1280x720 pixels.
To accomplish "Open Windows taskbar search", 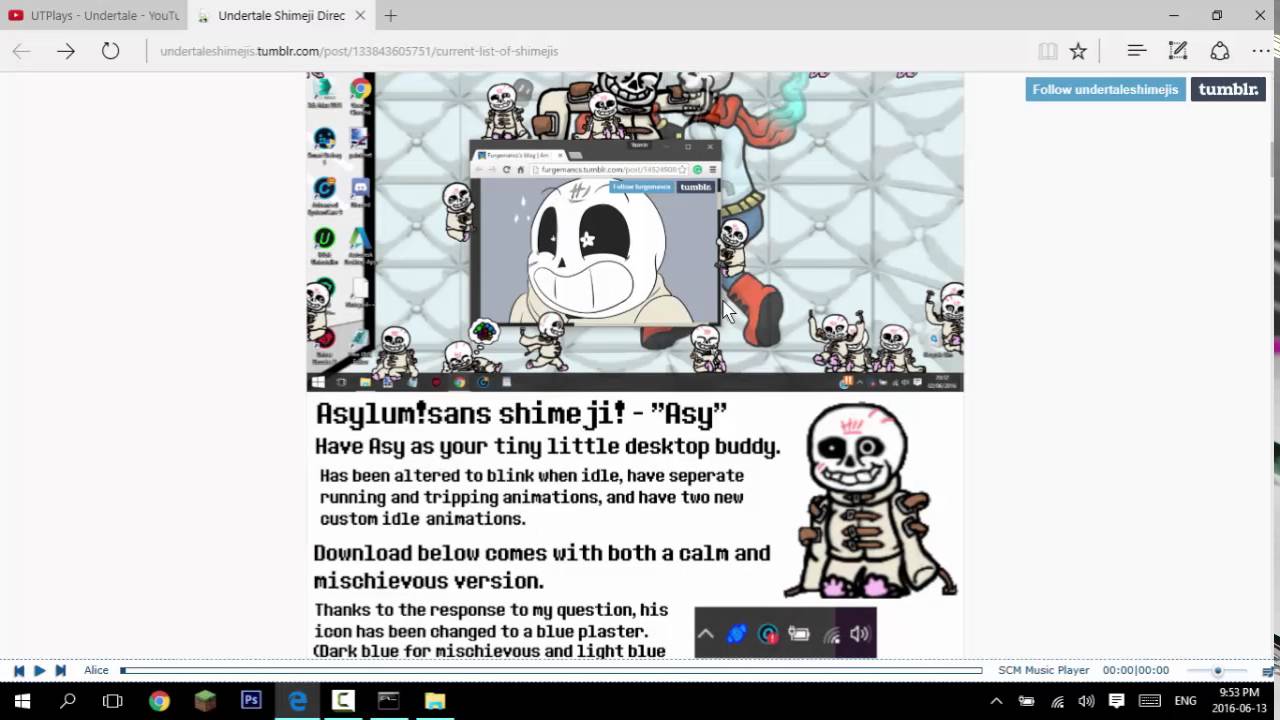I will pyautogui.click(x=68, y=701).
